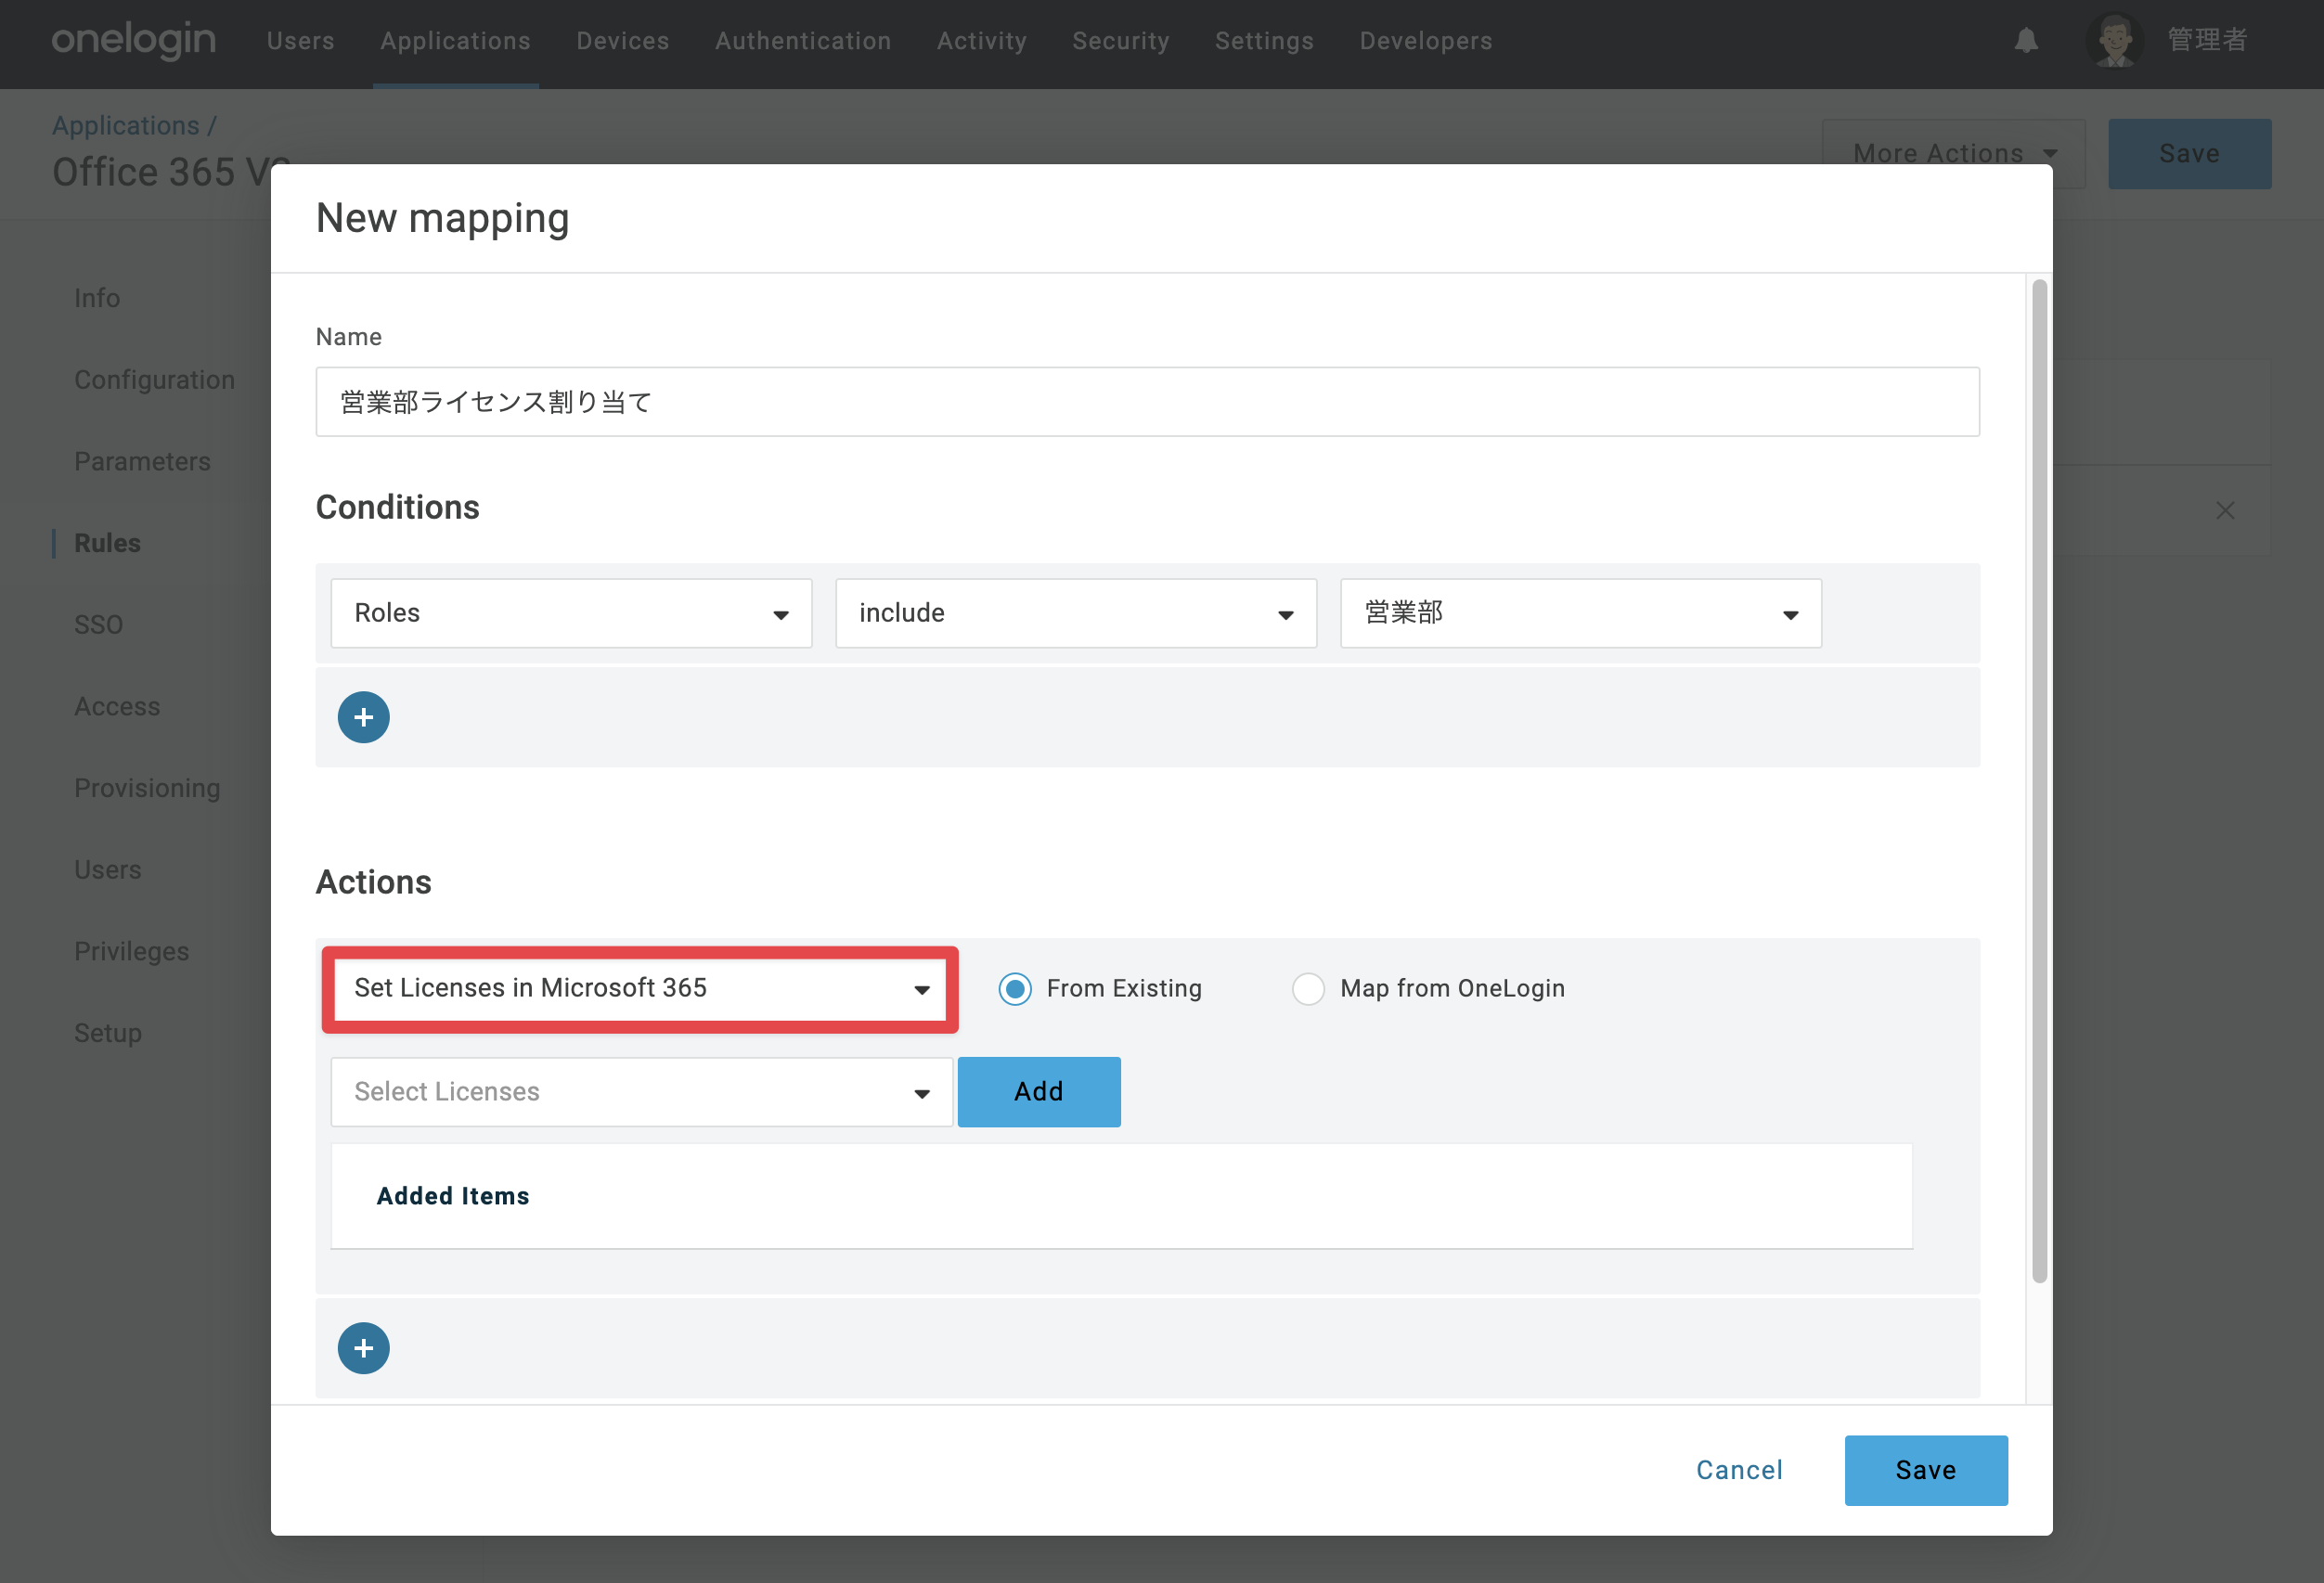Switch to the Access sidebar tab
The width and height of the screenshot is (2324, 1583).
tap(117, 707)
